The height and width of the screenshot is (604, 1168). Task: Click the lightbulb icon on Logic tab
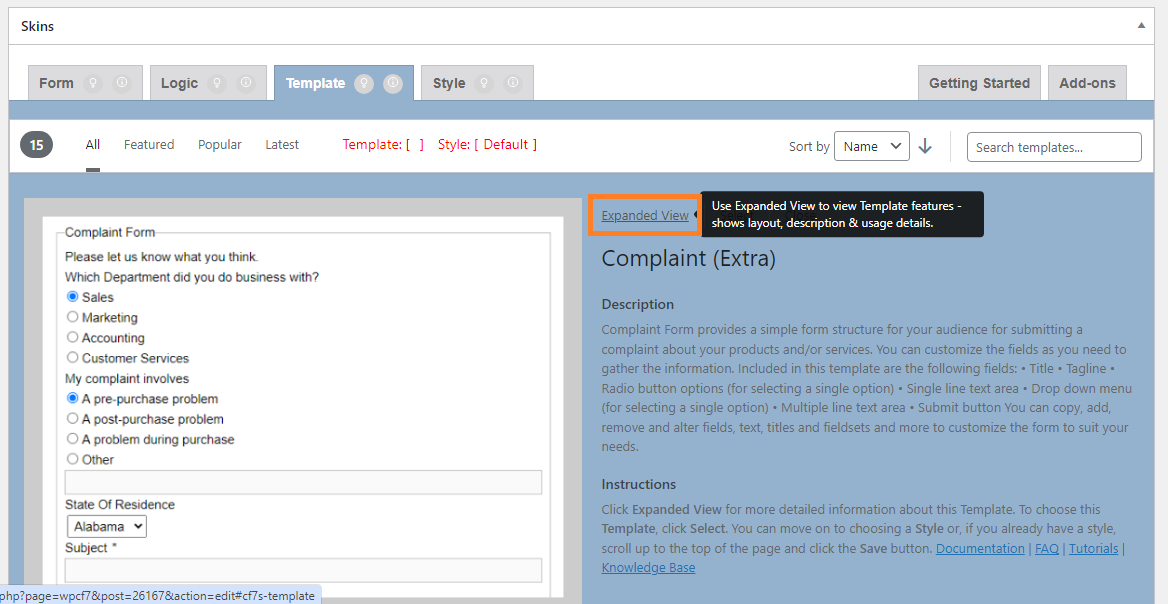pos(218,84)
